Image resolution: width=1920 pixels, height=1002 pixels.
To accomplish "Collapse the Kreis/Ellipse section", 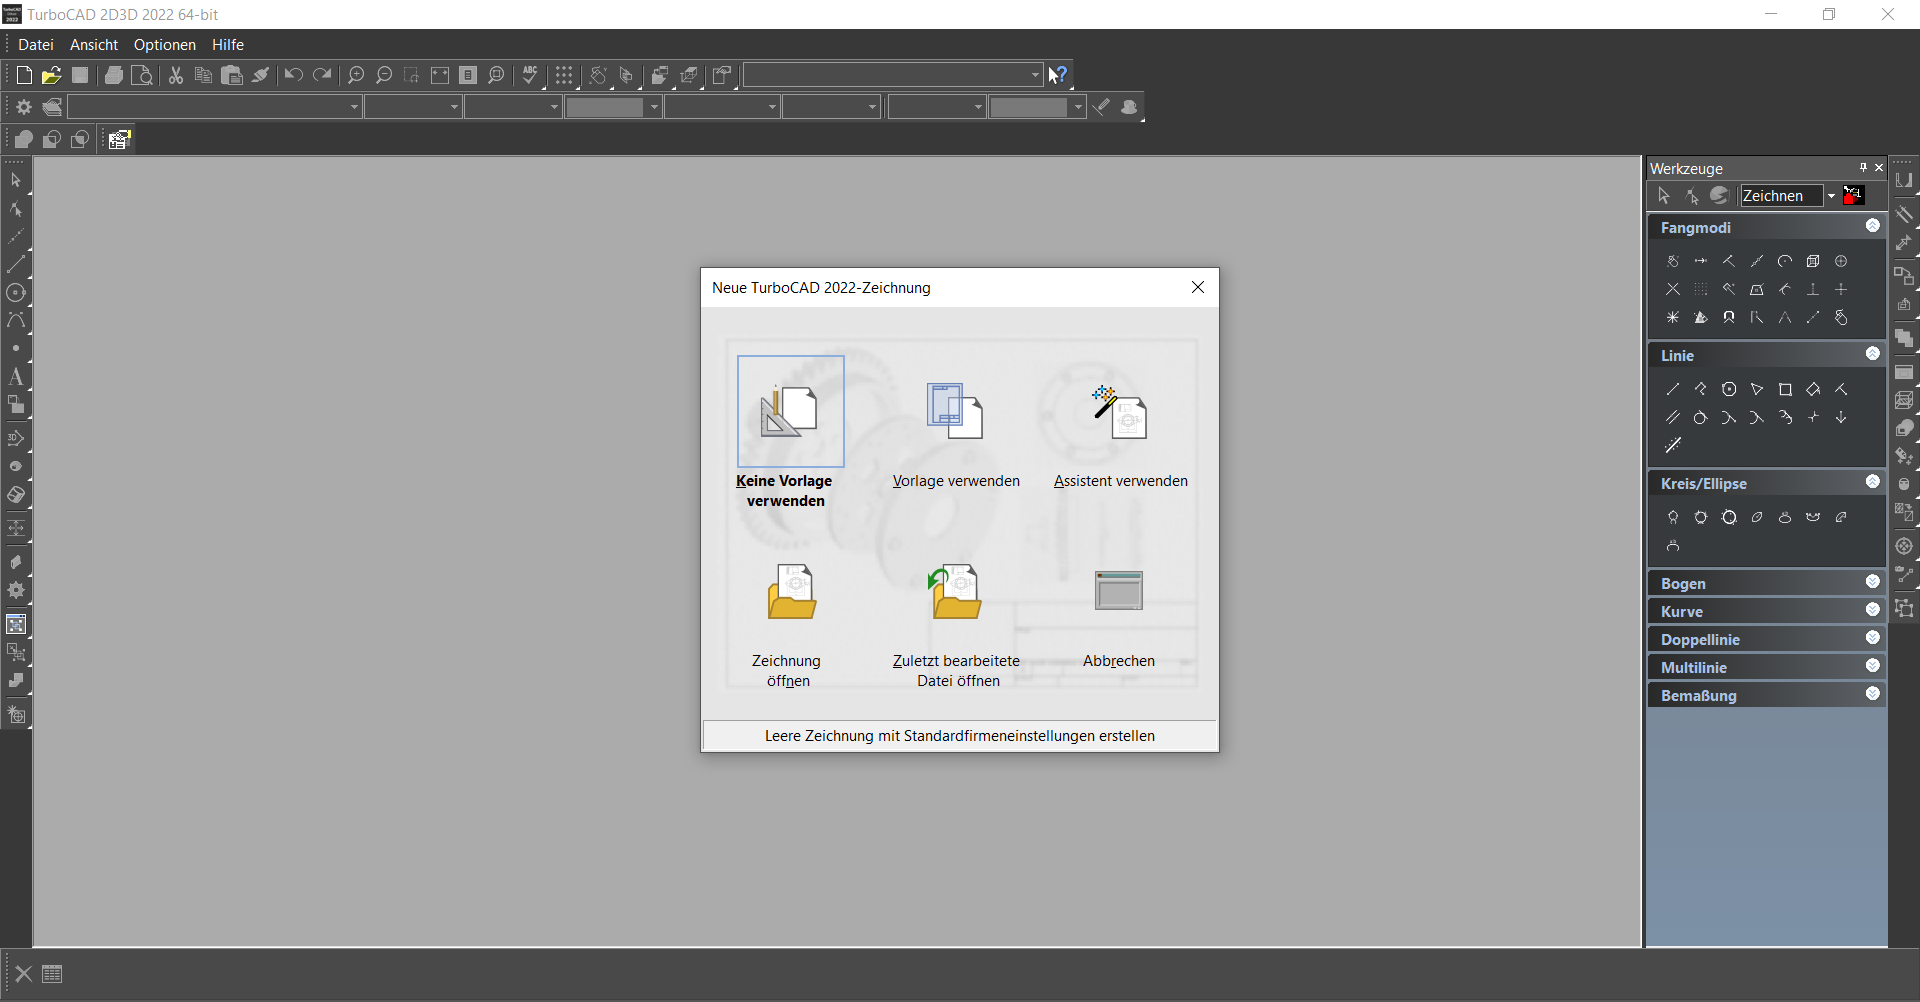I will point(1873,482).
